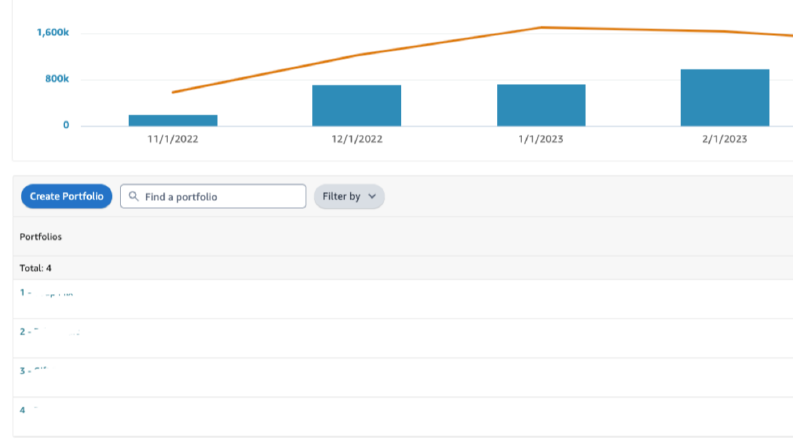793x446 pixels.
Task: Click the 1,600k axis label
Action: (53, 32)
